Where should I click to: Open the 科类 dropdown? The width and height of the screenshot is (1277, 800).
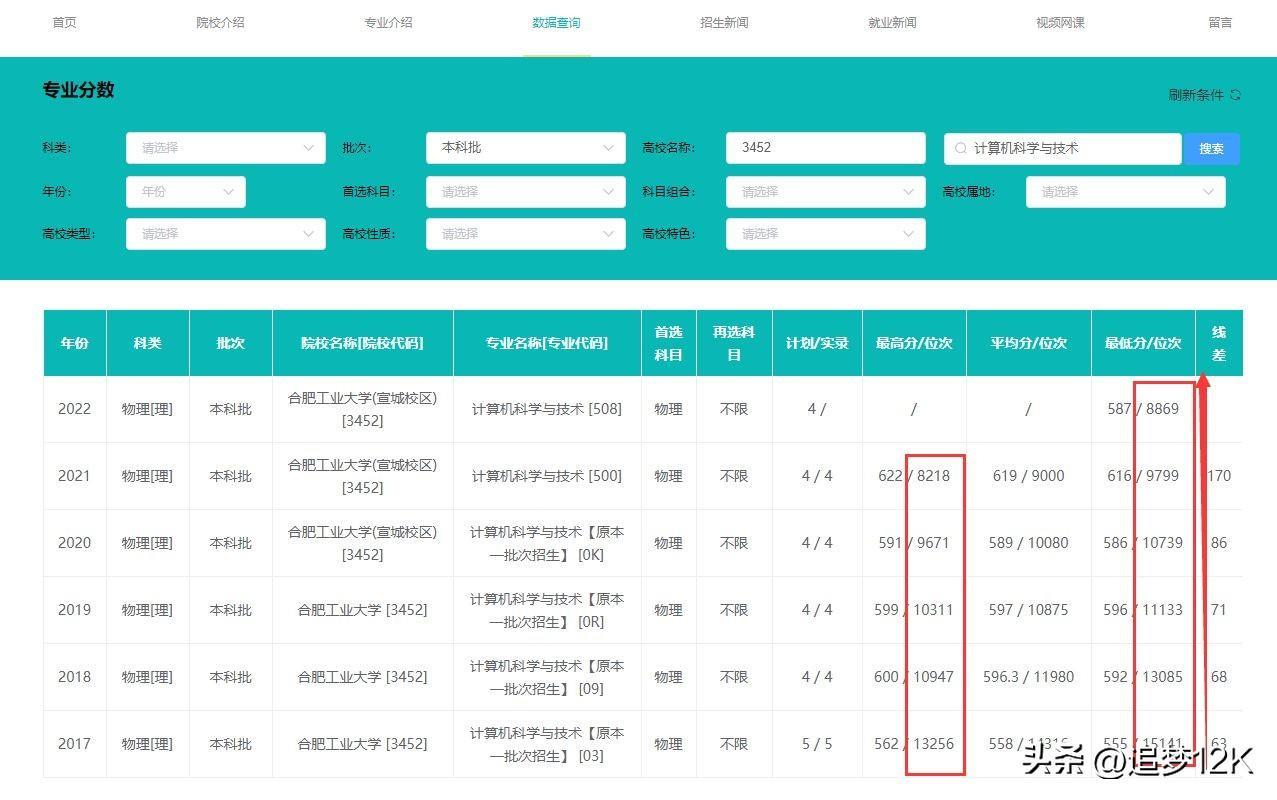[225, 148]
